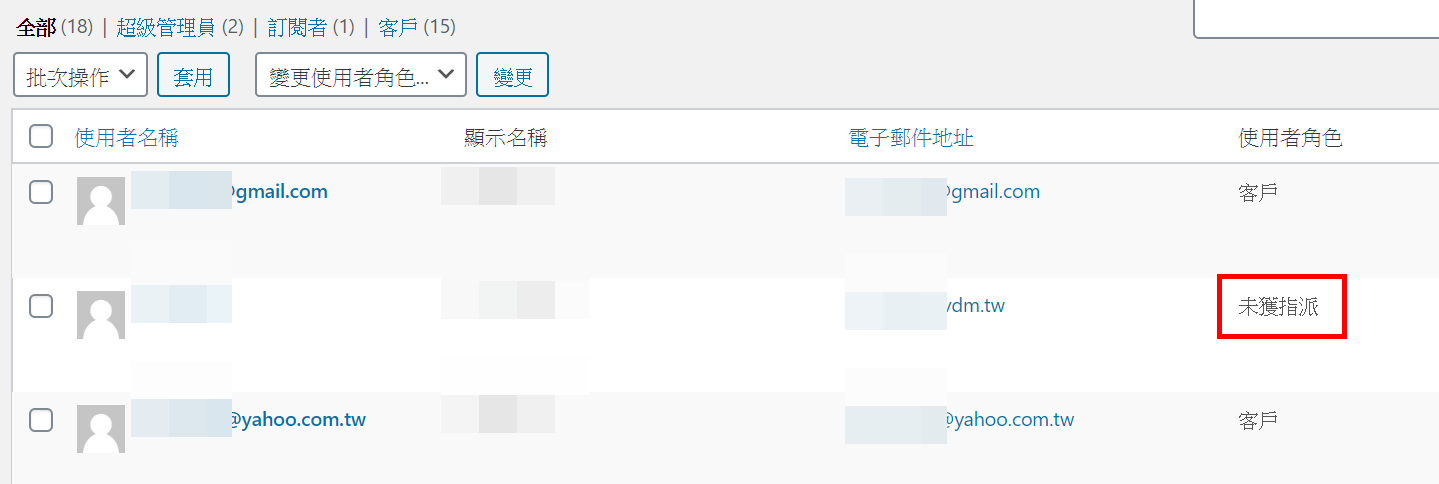Click avatar of the yahoo.com.tw user

coord(101,429)
